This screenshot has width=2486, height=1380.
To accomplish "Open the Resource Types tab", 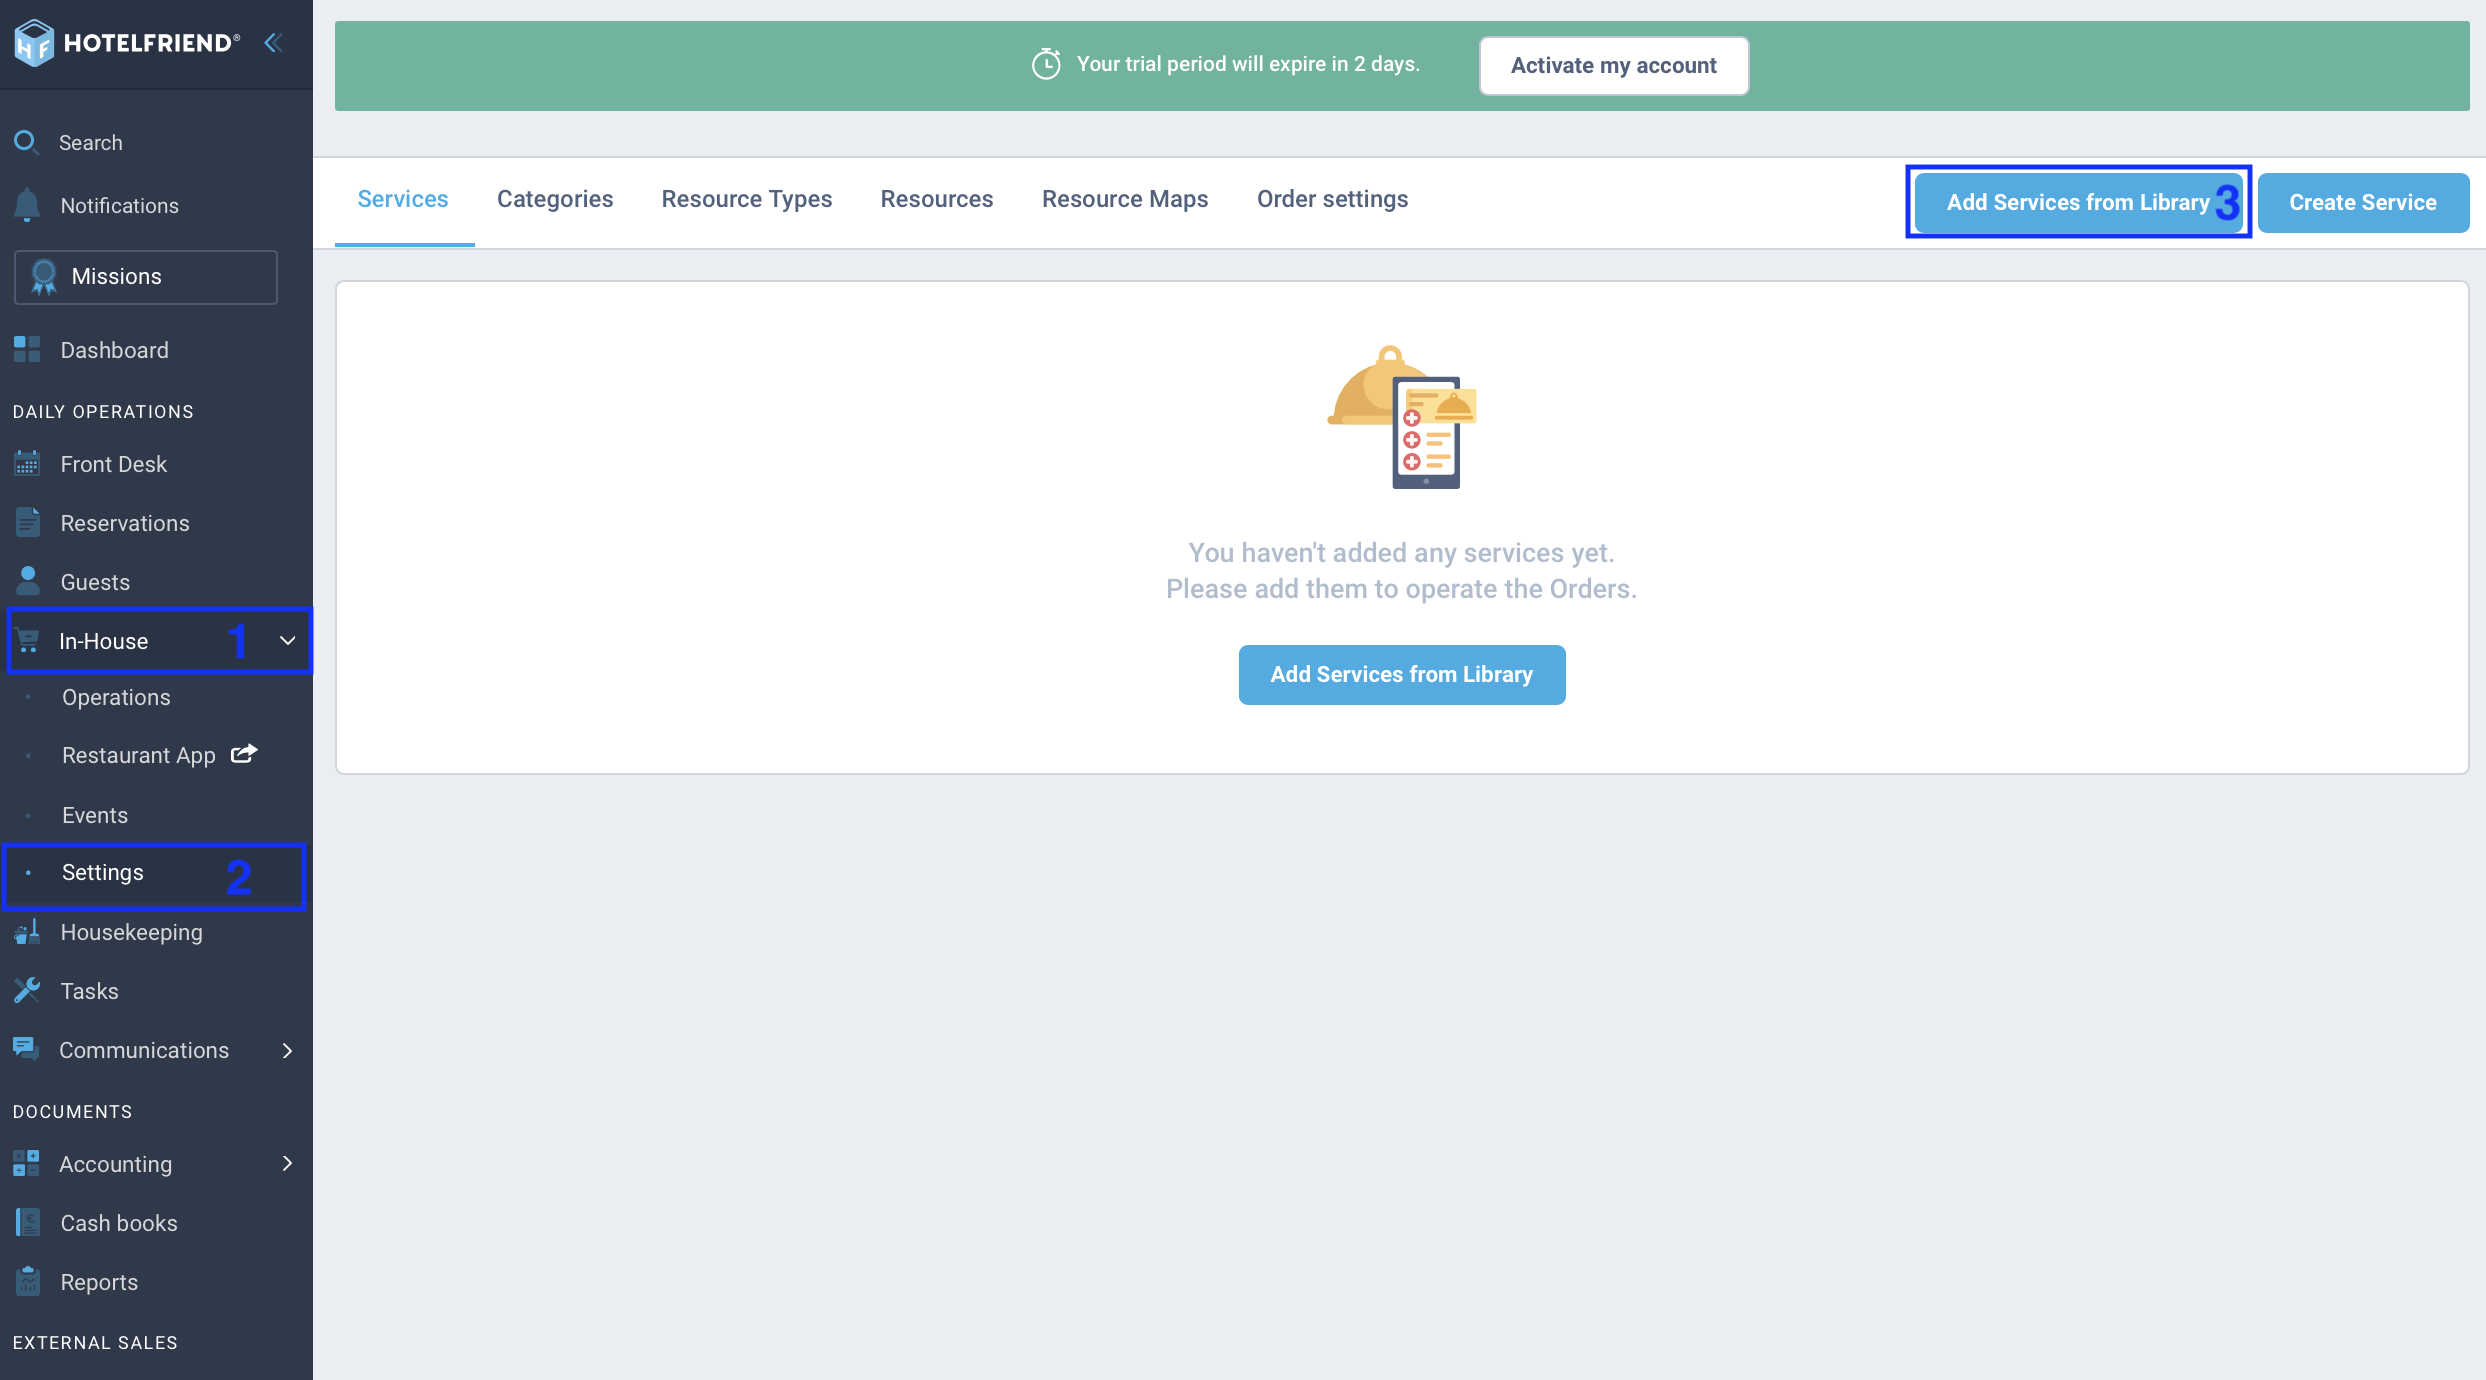I will point(746,199).
